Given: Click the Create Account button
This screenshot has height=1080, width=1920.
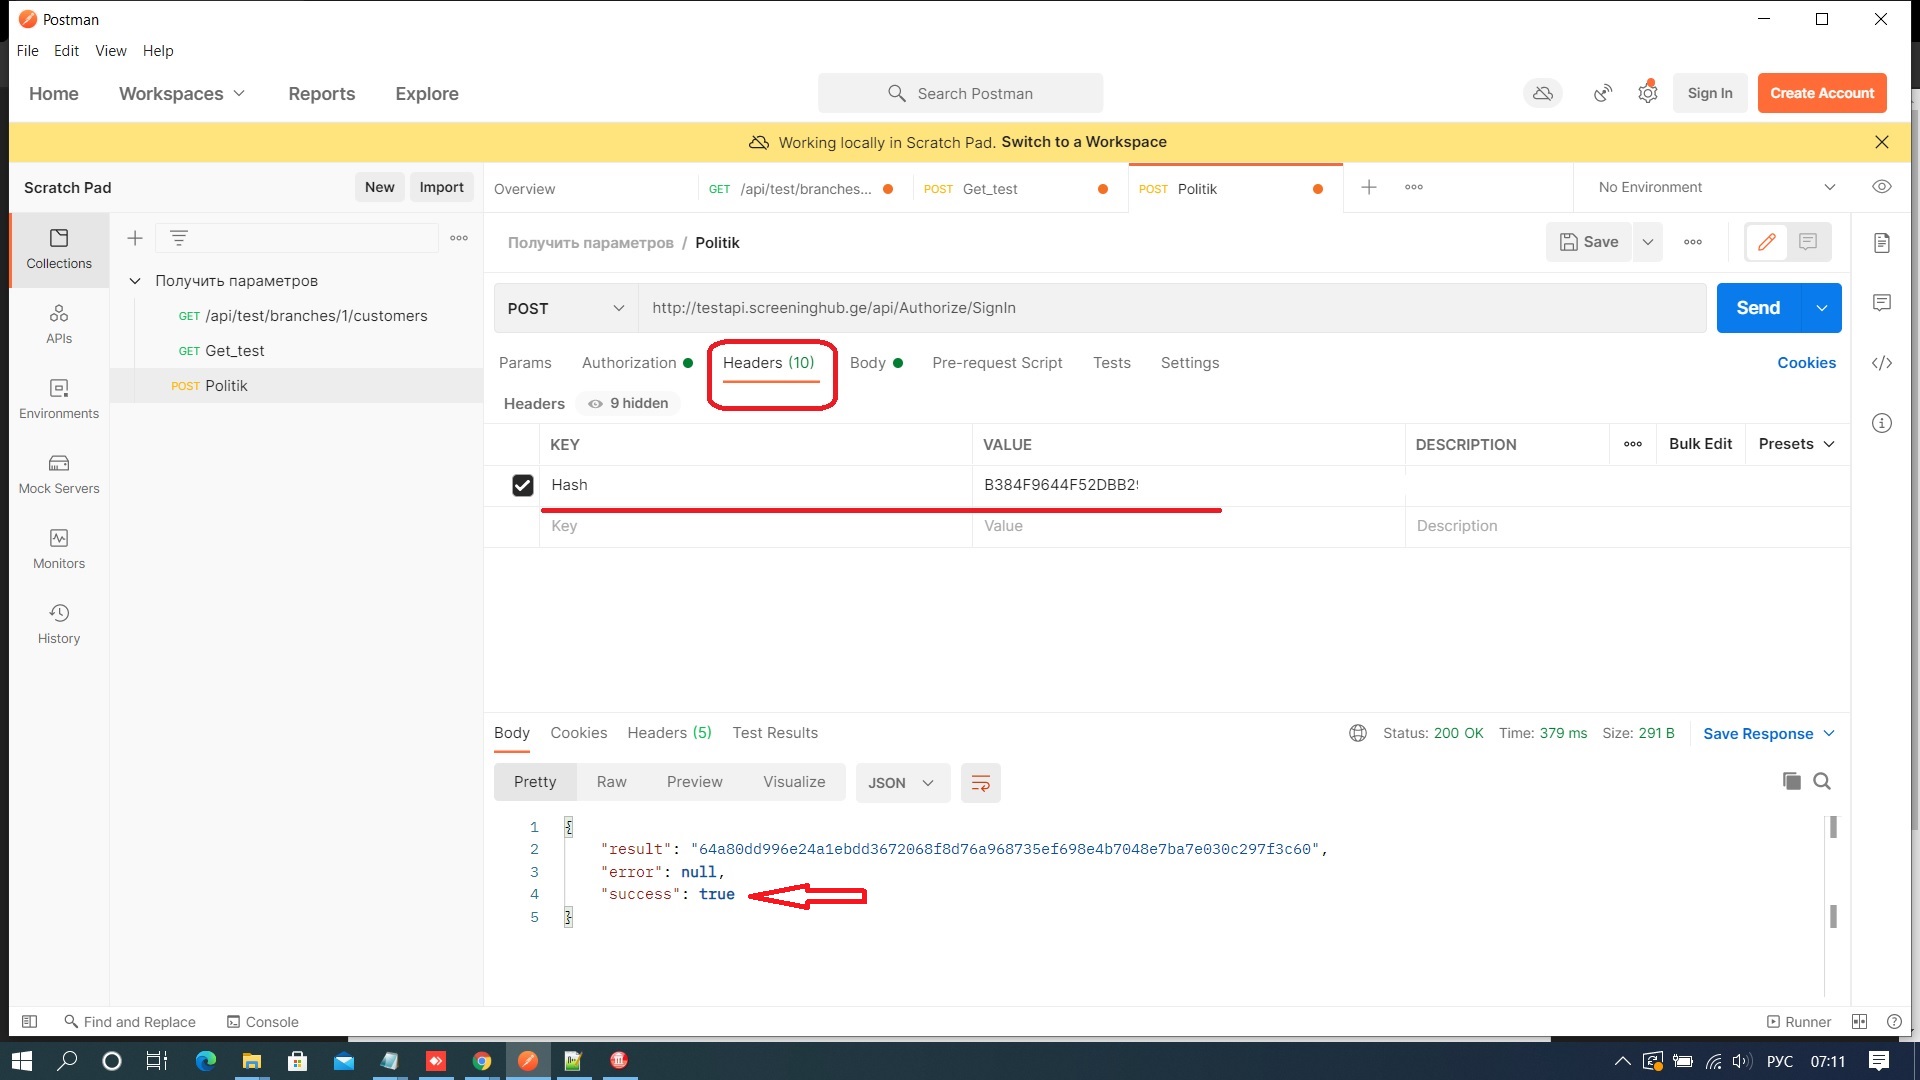Looking at the screenshot, I should tap(1822, 93).
